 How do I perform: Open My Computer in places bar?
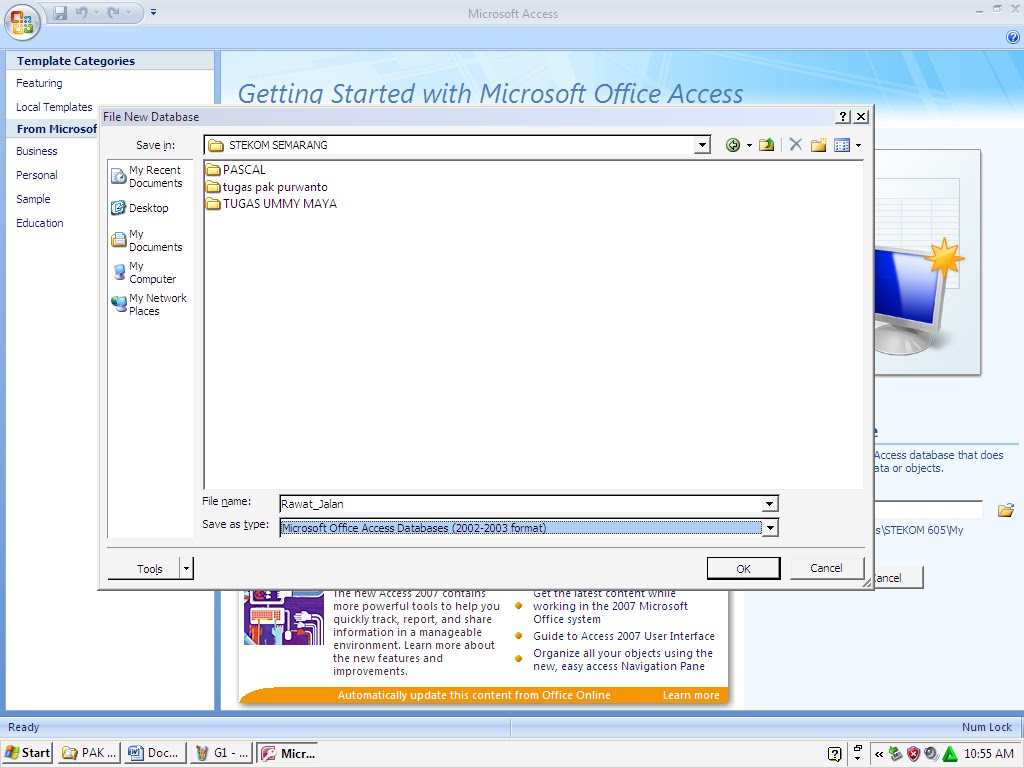(150, 272)
